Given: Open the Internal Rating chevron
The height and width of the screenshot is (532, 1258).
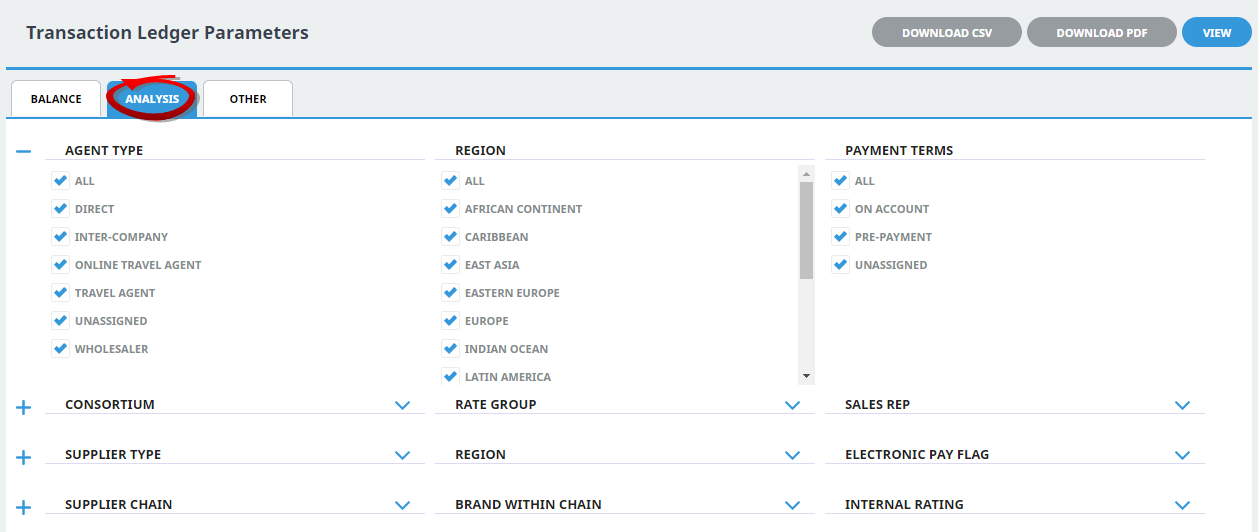Looking at the screenshot, I should (x=1183, y=505).
